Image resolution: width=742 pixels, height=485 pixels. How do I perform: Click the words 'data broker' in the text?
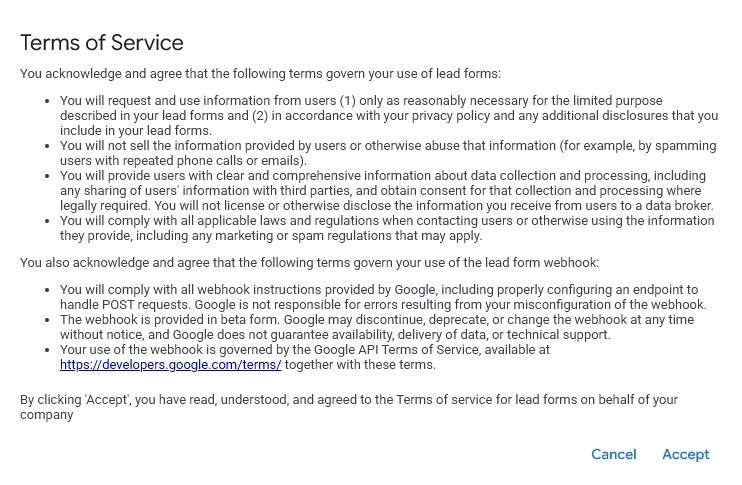[x=678, y=206]
